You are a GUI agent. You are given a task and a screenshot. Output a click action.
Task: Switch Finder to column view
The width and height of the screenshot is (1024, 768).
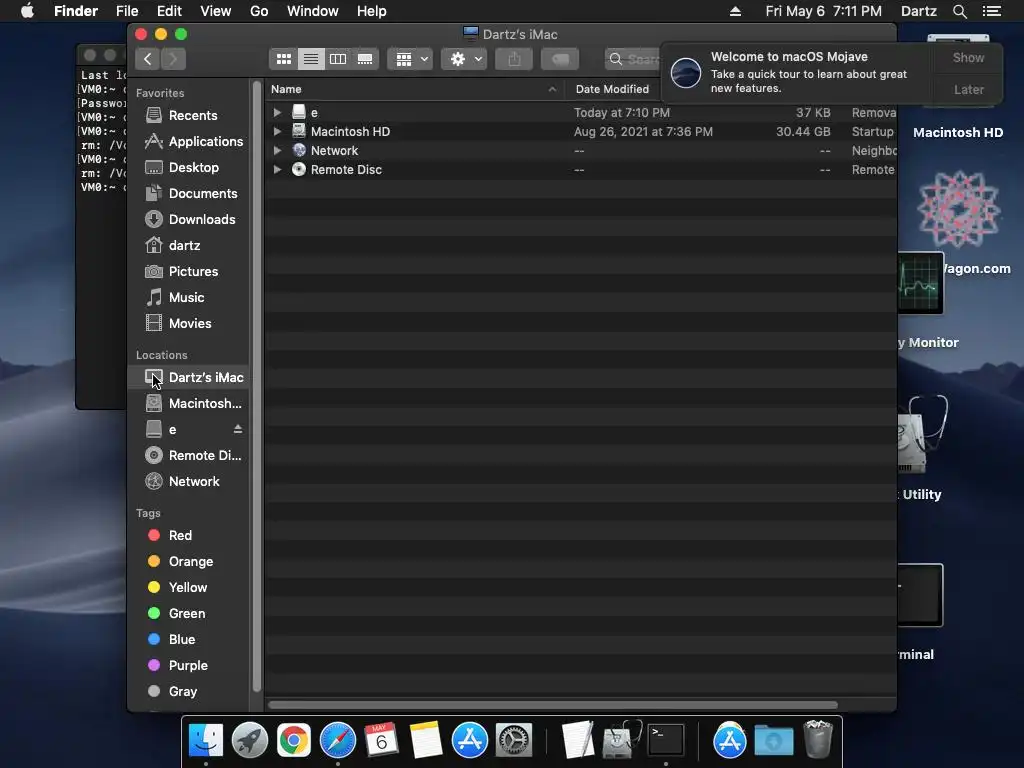(338, 59)
